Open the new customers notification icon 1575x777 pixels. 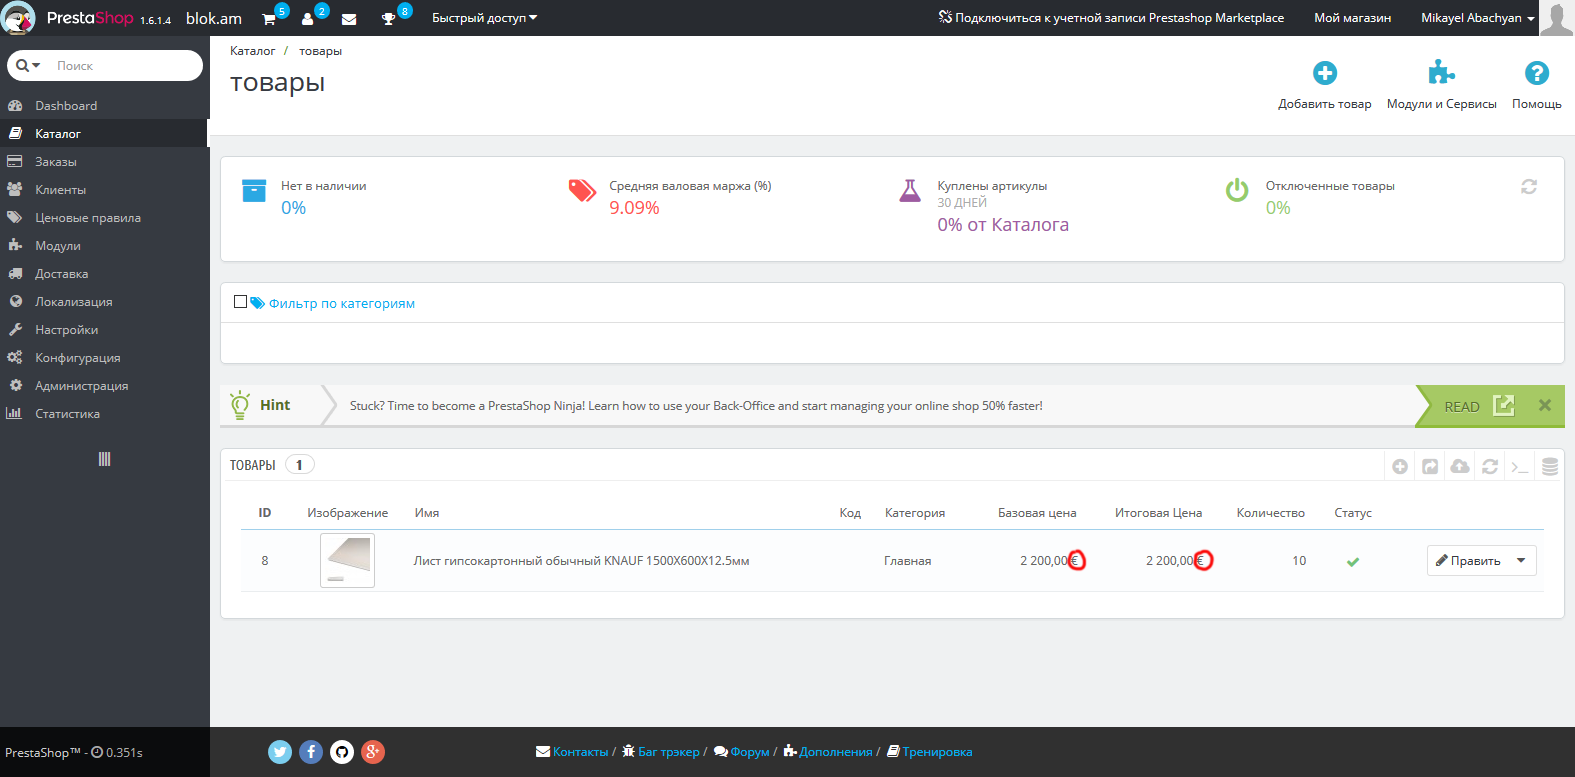[x=308, y=19]
